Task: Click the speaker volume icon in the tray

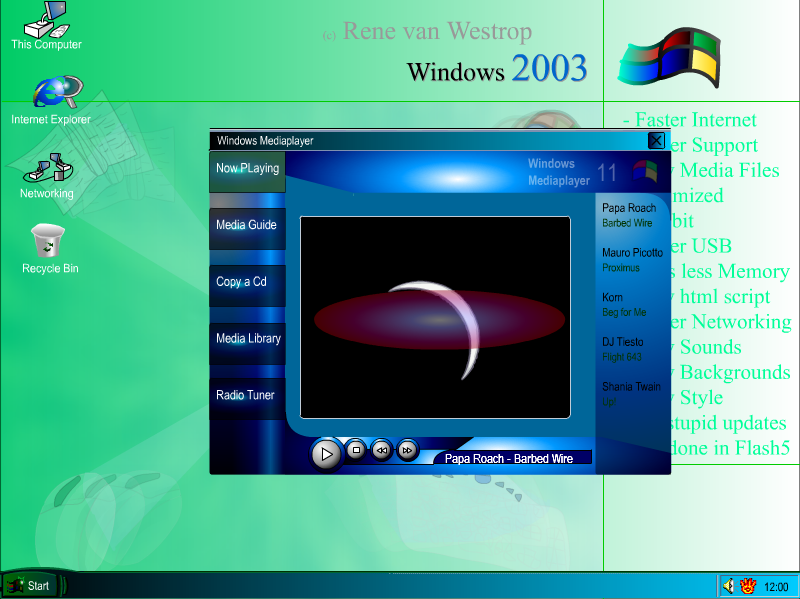Action: point(729,586)
